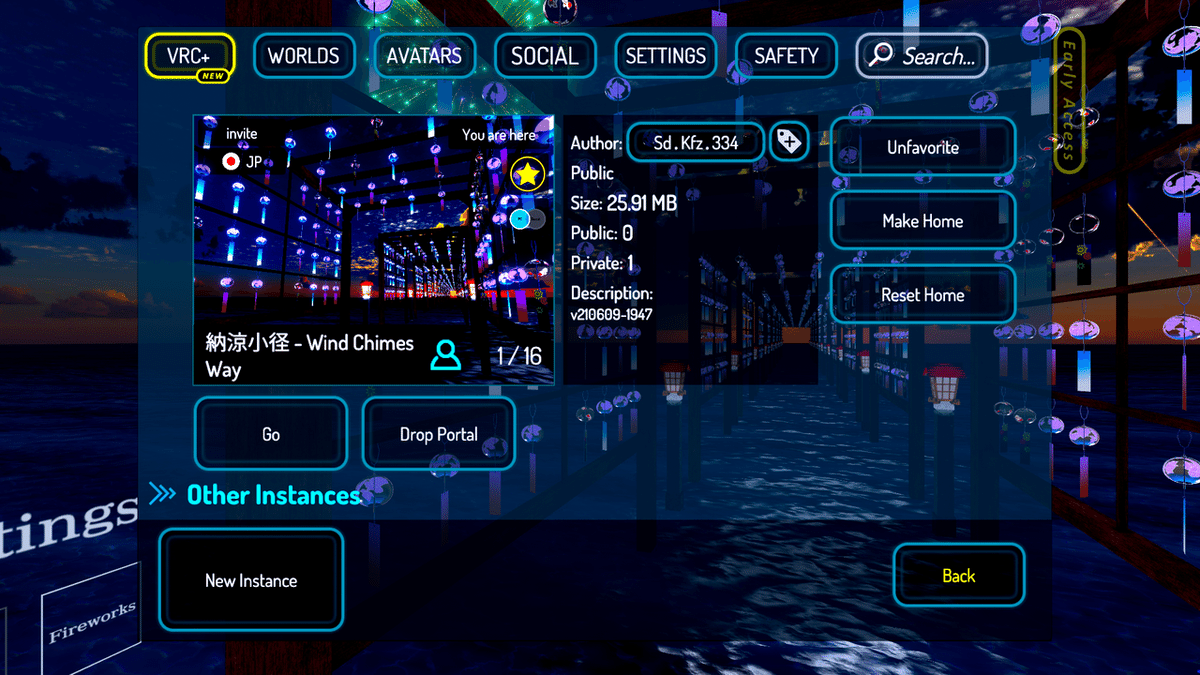Click the tag creation icon beside the author name

pos(787,141)
